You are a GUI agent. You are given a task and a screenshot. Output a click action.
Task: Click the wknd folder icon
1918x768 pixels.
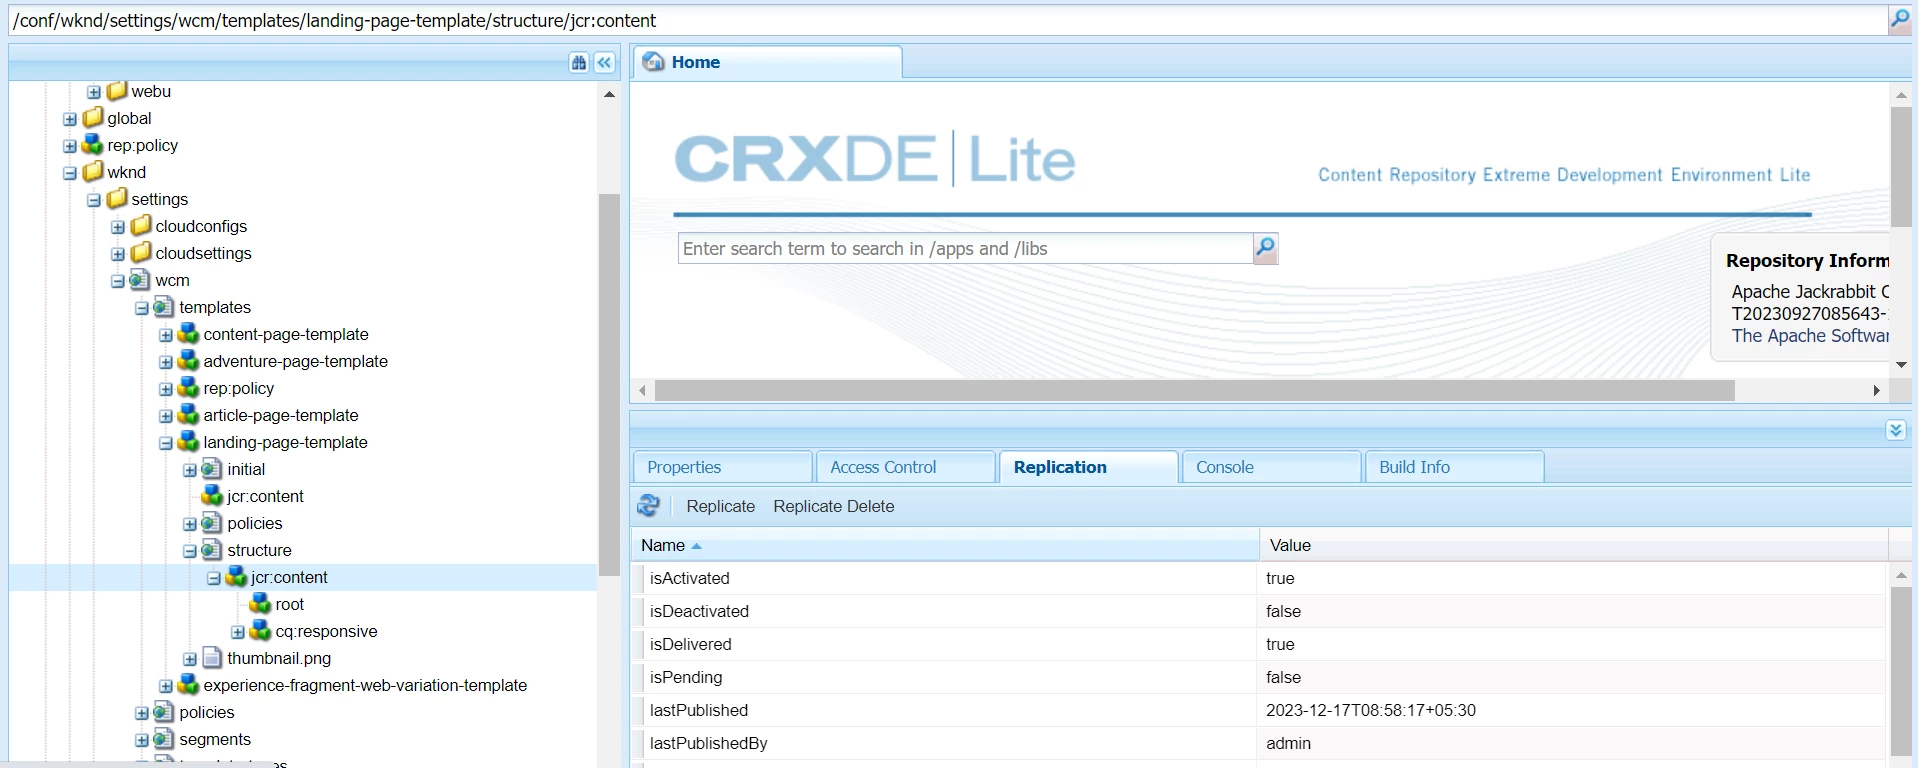coord(93,172)
